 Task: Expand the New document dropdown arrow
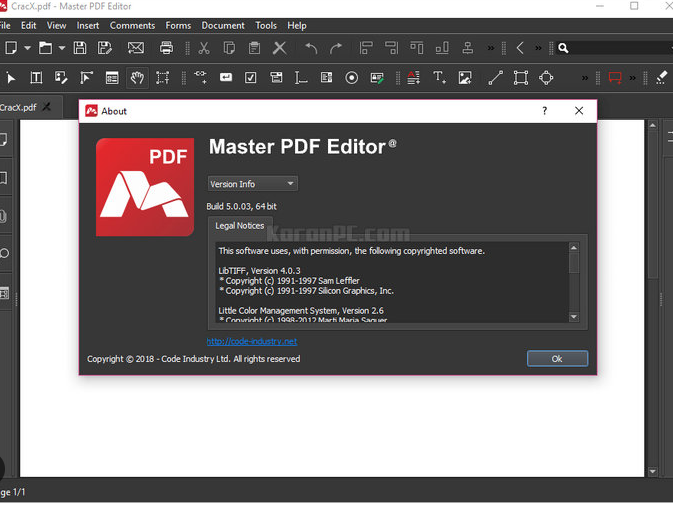27,48
